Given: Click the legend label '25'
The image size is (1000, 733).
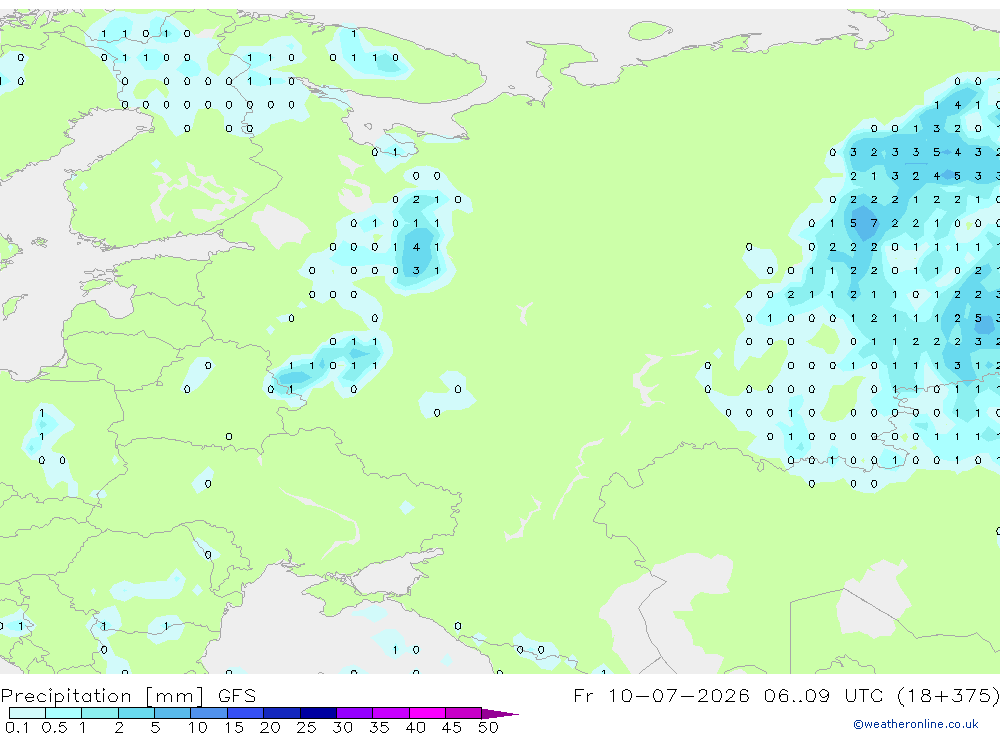Looking at the screenshot, I should point(306,727).
